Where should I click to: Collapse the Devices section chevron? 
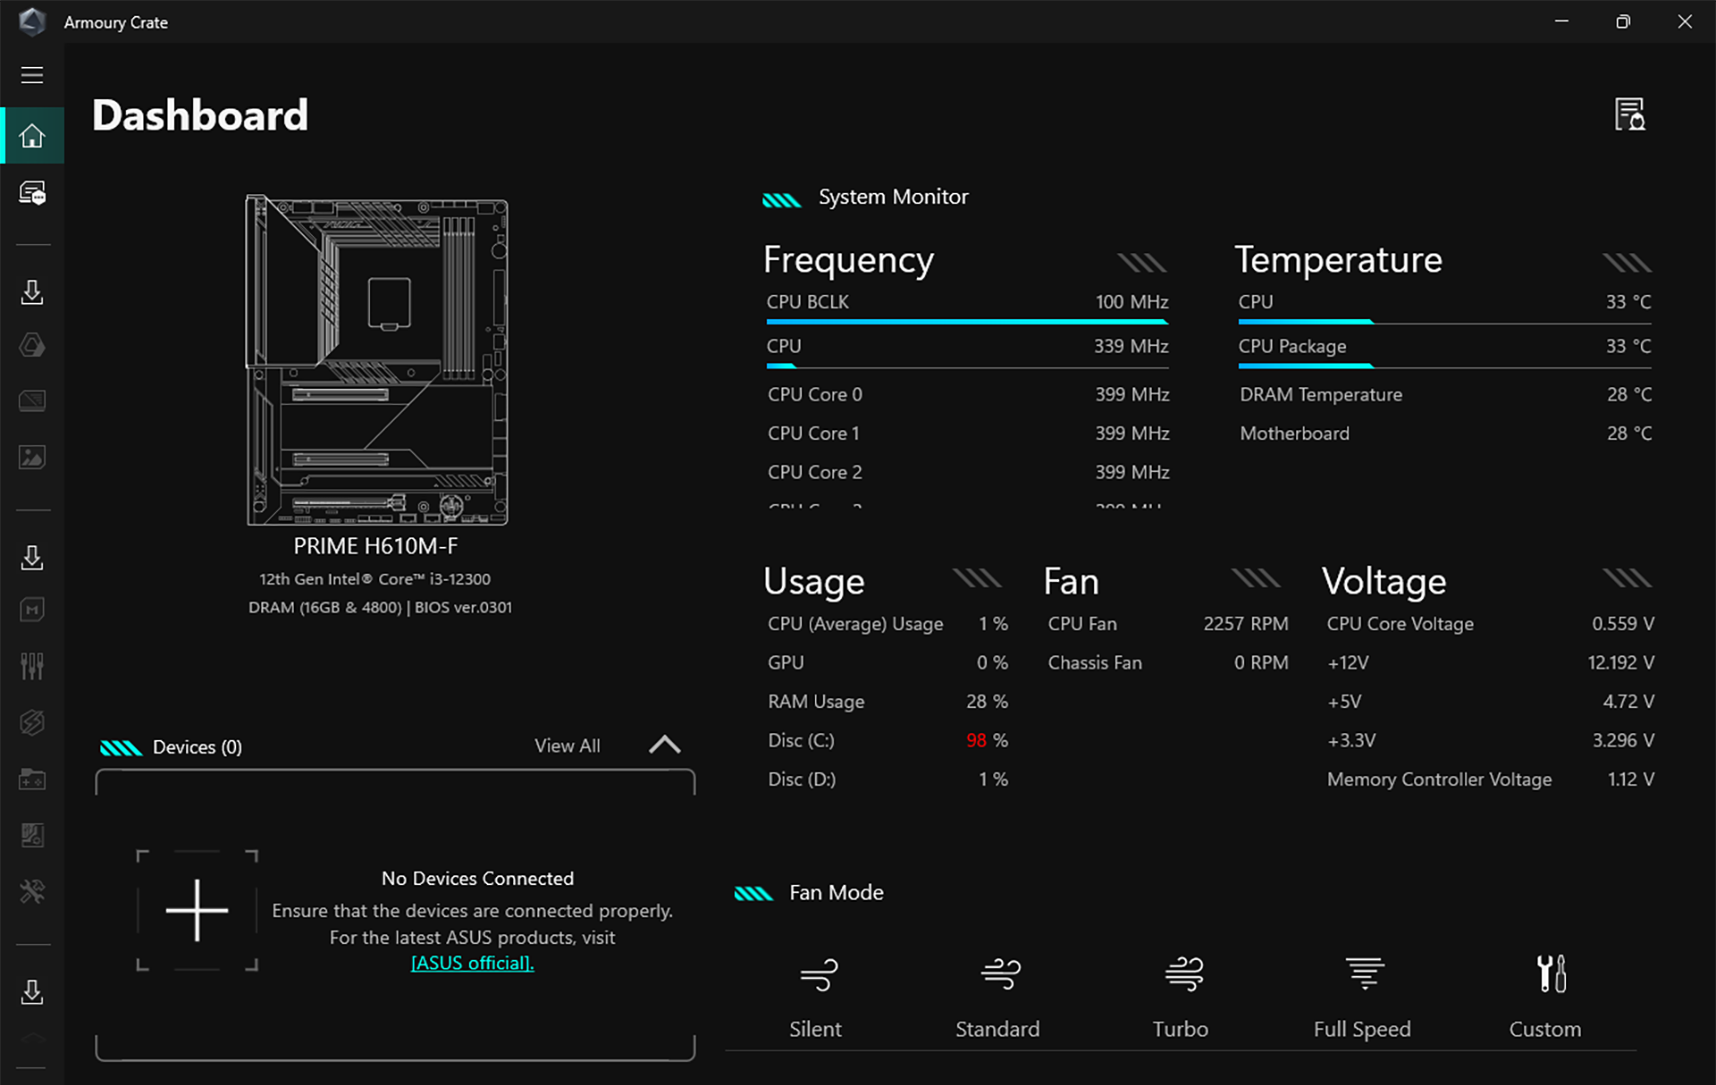point(664,744)
